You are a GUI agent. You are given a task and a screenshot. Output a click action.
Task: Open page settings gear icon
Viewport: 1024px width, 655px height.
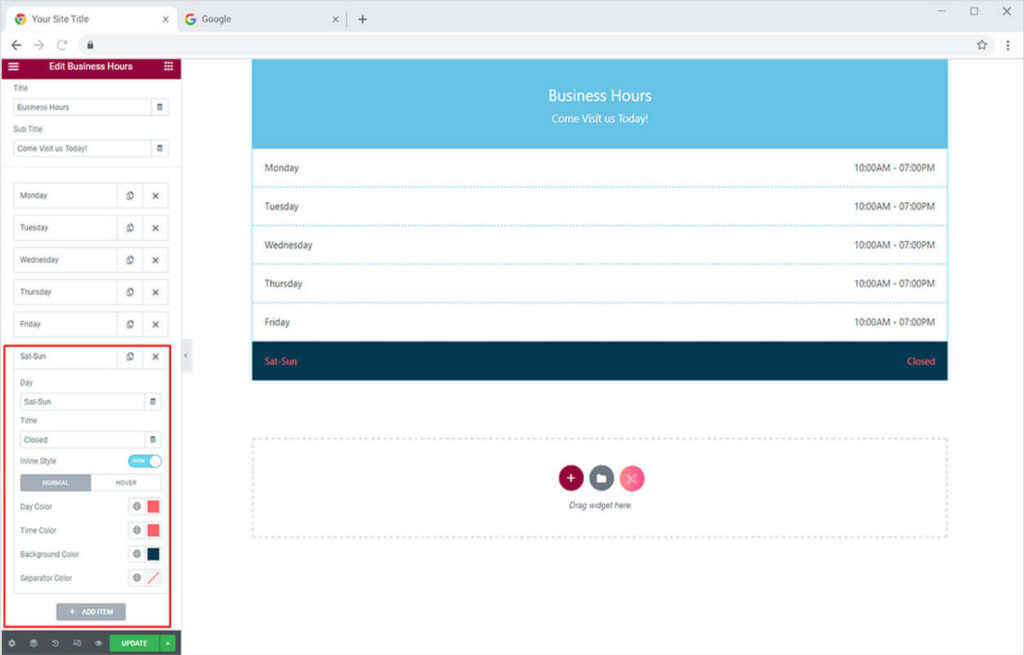11,643
